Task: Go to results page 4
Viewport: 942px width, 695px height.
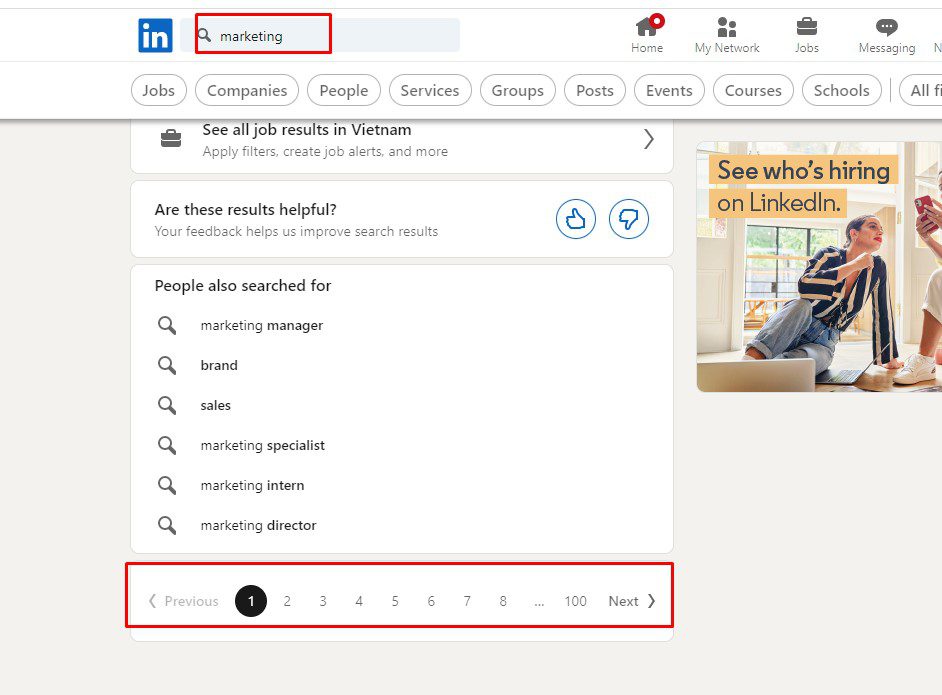Action: (359, 601)
